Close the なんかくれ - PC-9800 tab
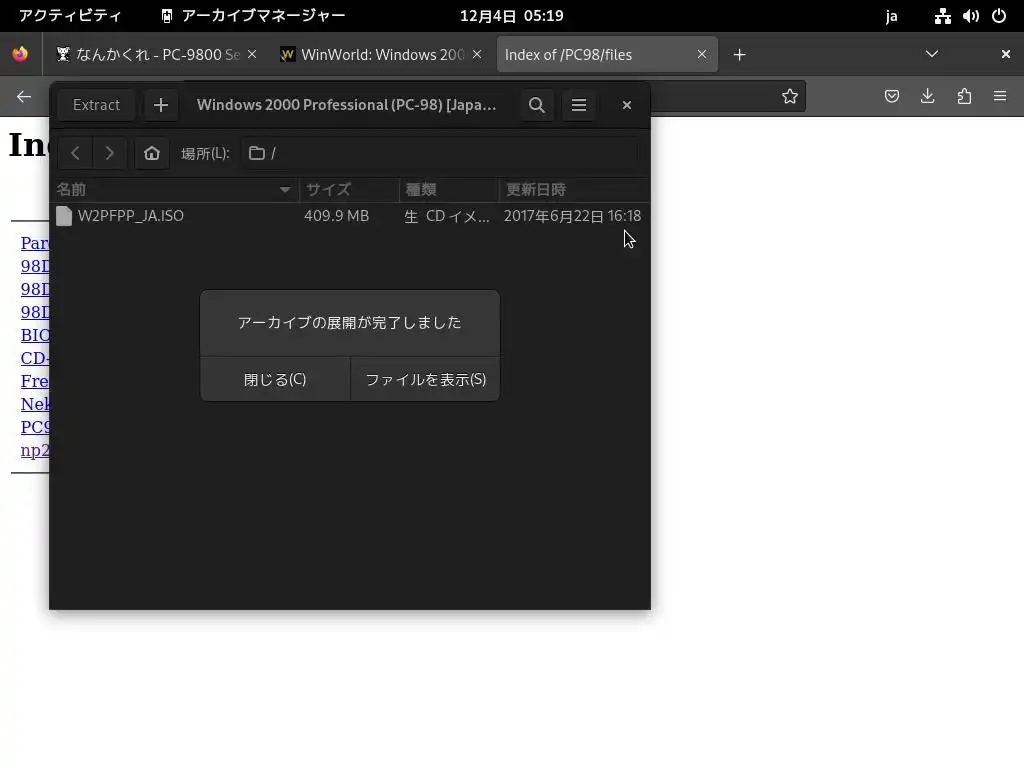The width and height of the screenshot is (1024, 768). pos(252,54)
